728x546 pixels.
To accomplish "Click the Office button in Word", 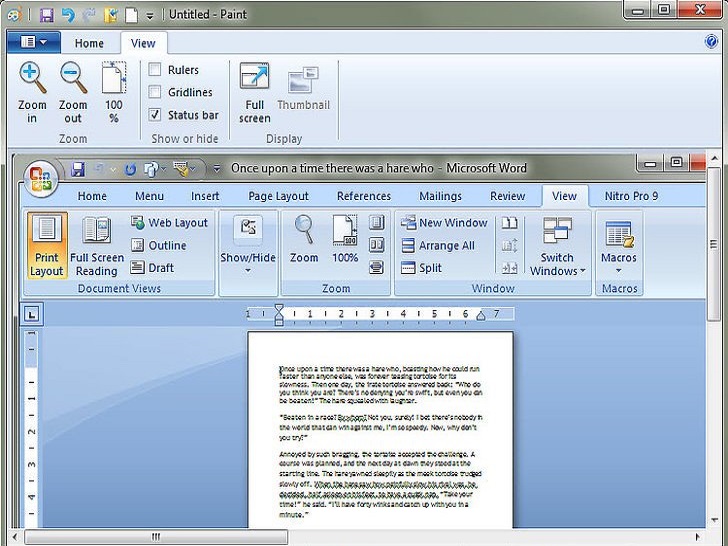I will 41,179.
